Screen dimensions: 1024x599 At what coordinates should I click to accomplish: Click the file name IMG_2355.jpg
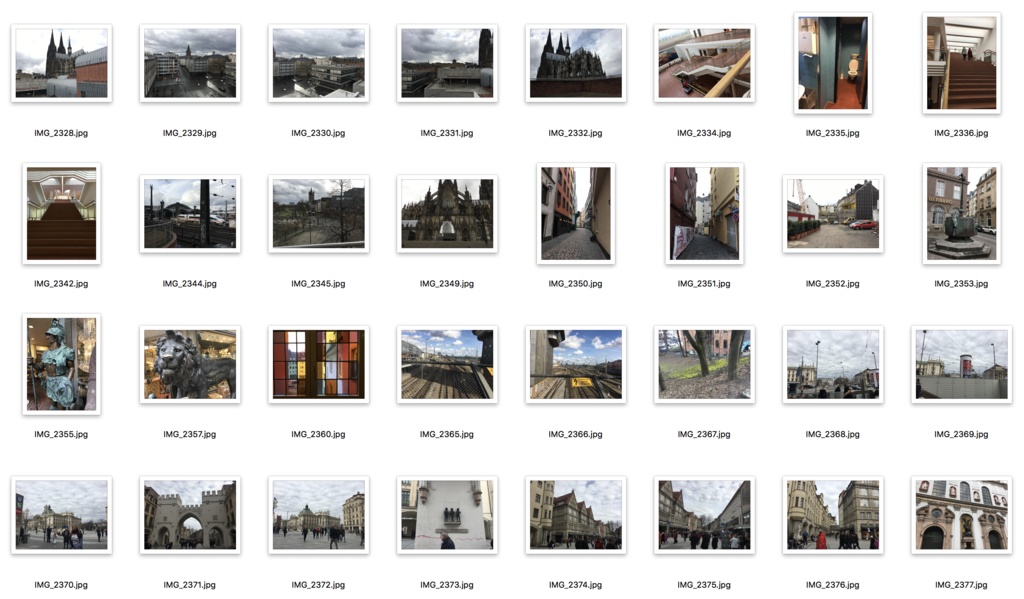tap(61, 434)
